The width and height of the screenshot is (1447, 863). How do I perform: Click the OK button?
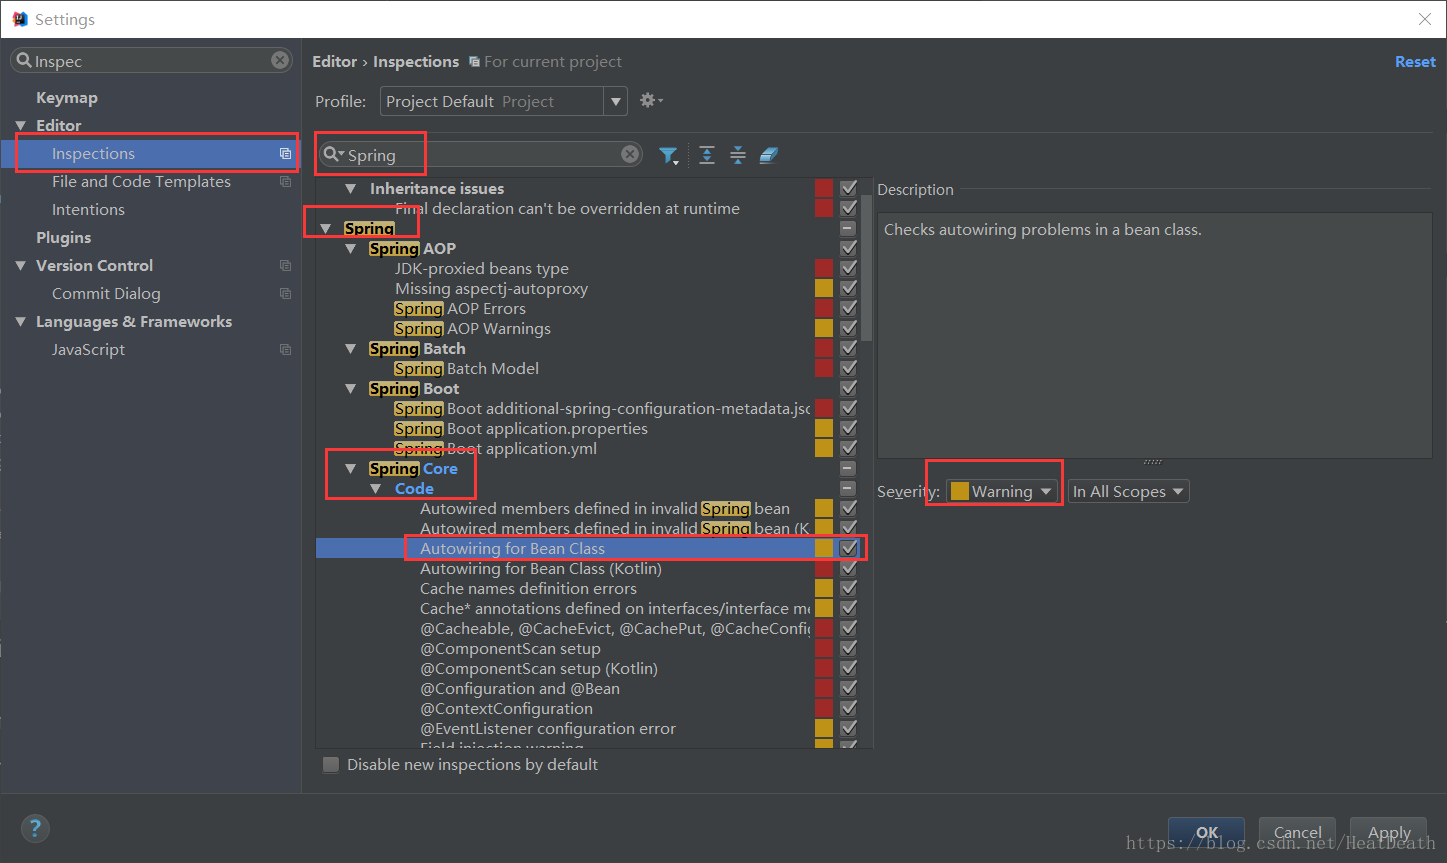tap(1207, 832)
